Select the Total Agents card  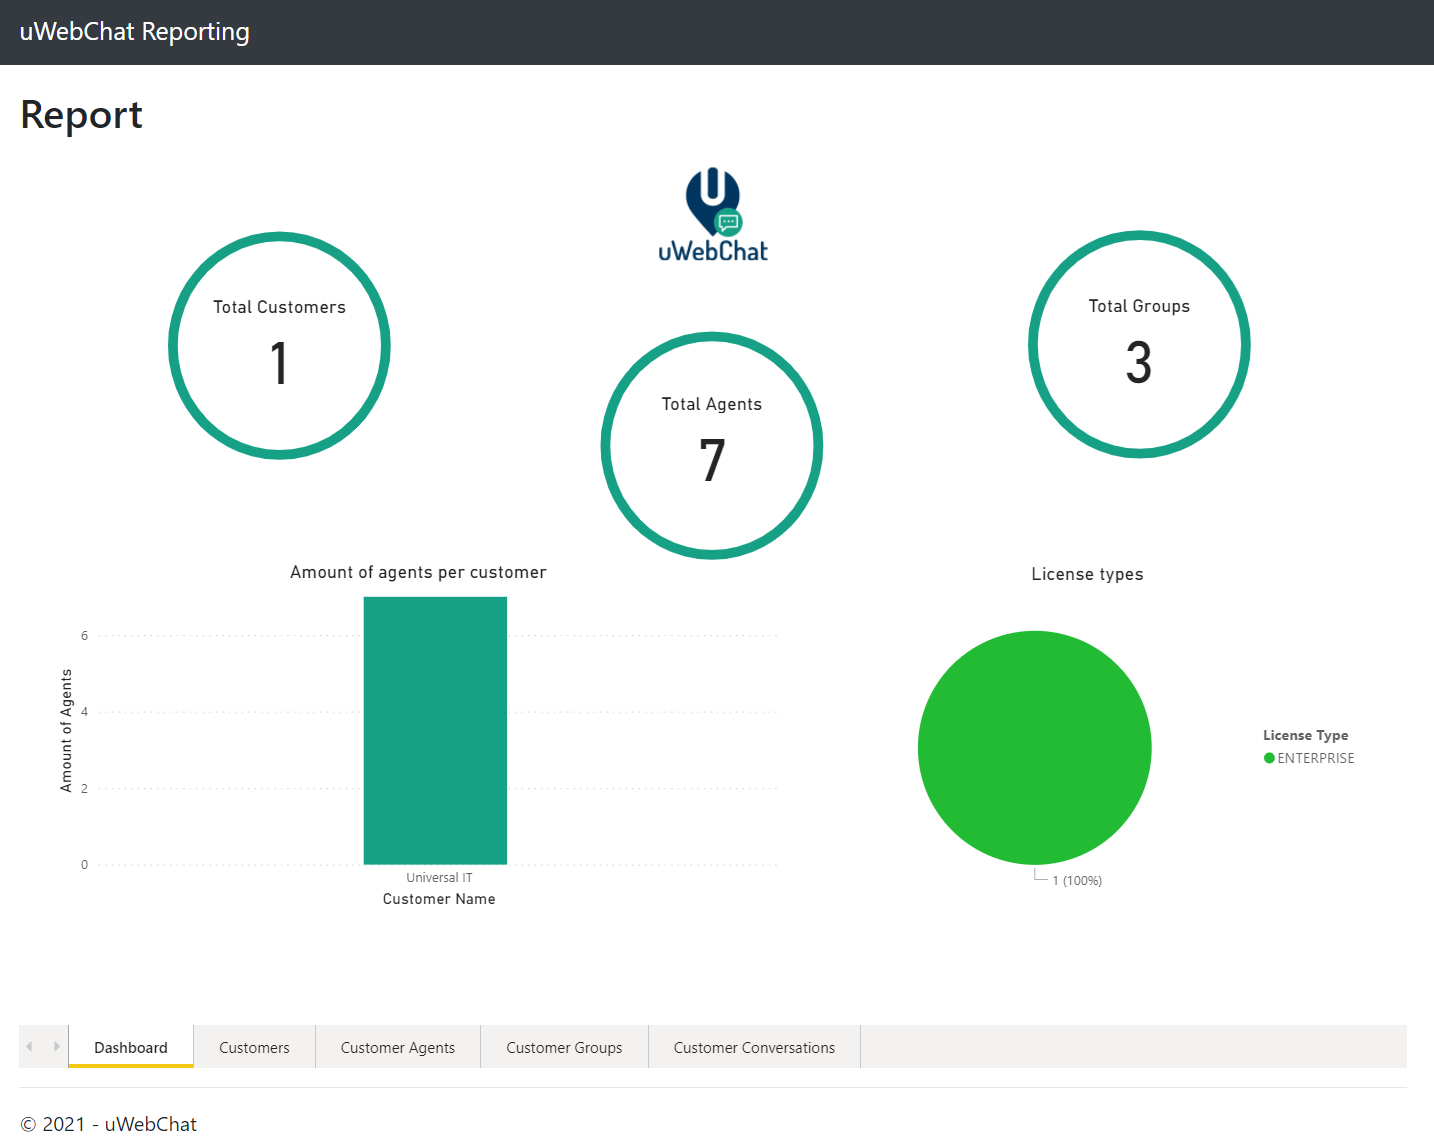(x=711, y=445)
